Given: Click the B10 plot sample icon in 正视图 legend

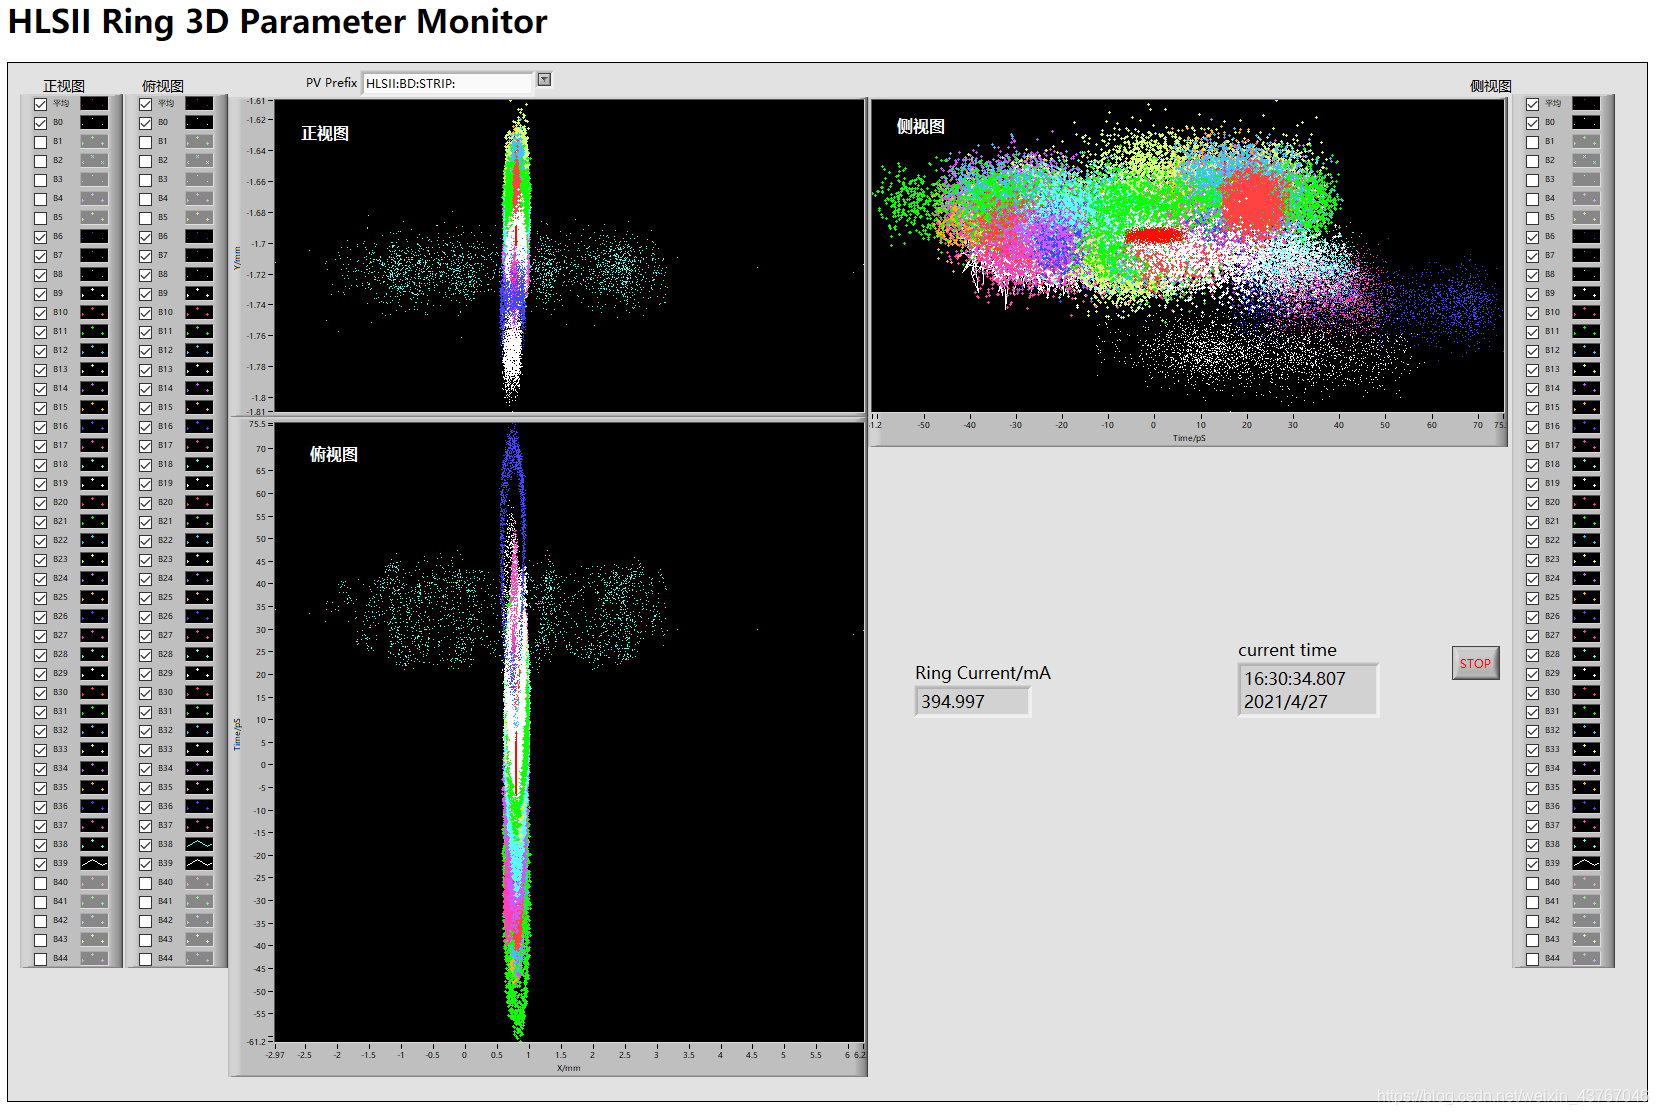Looking at the screenshot, I should tap(94, 312).
